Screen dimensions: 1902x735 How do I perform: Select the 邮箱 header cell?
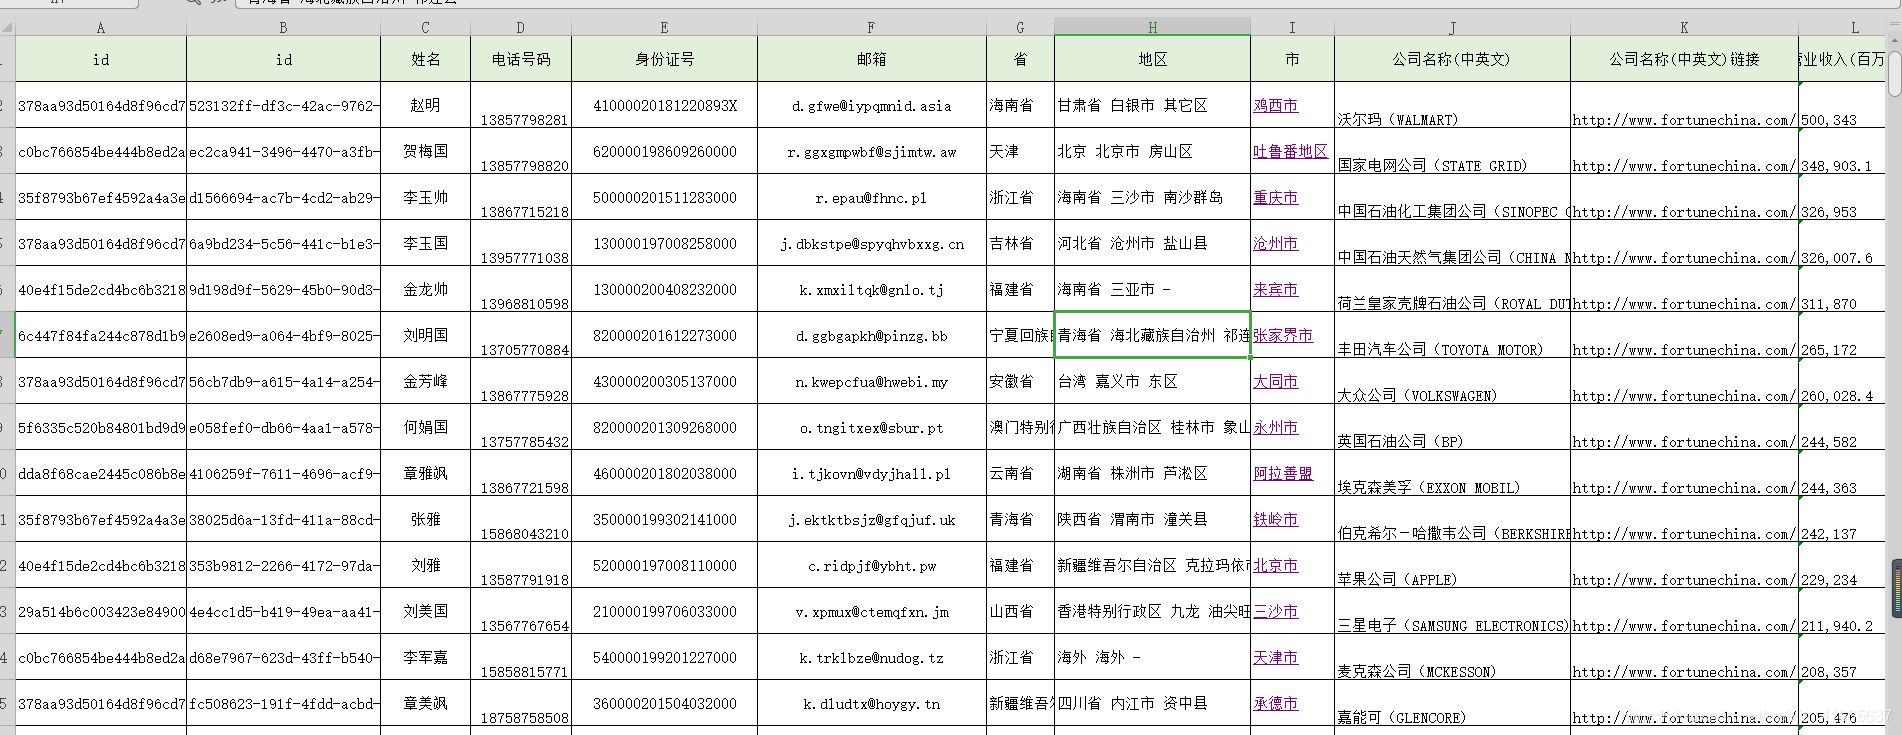[x=871, y=59]
